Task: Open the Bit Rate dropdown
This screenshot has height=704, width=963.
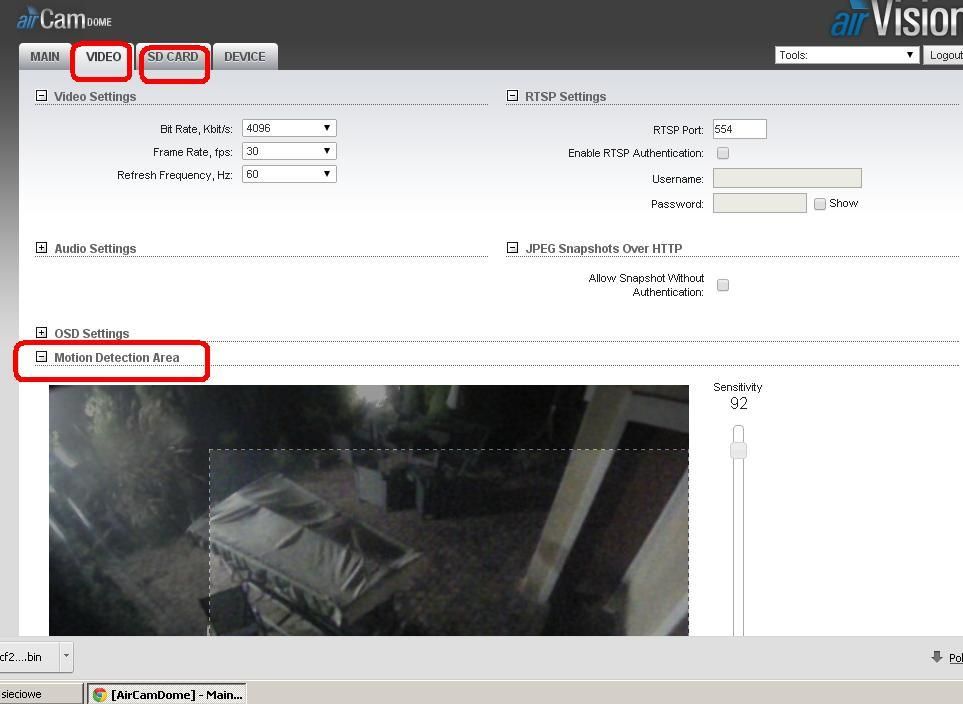Action: [289, 128]
